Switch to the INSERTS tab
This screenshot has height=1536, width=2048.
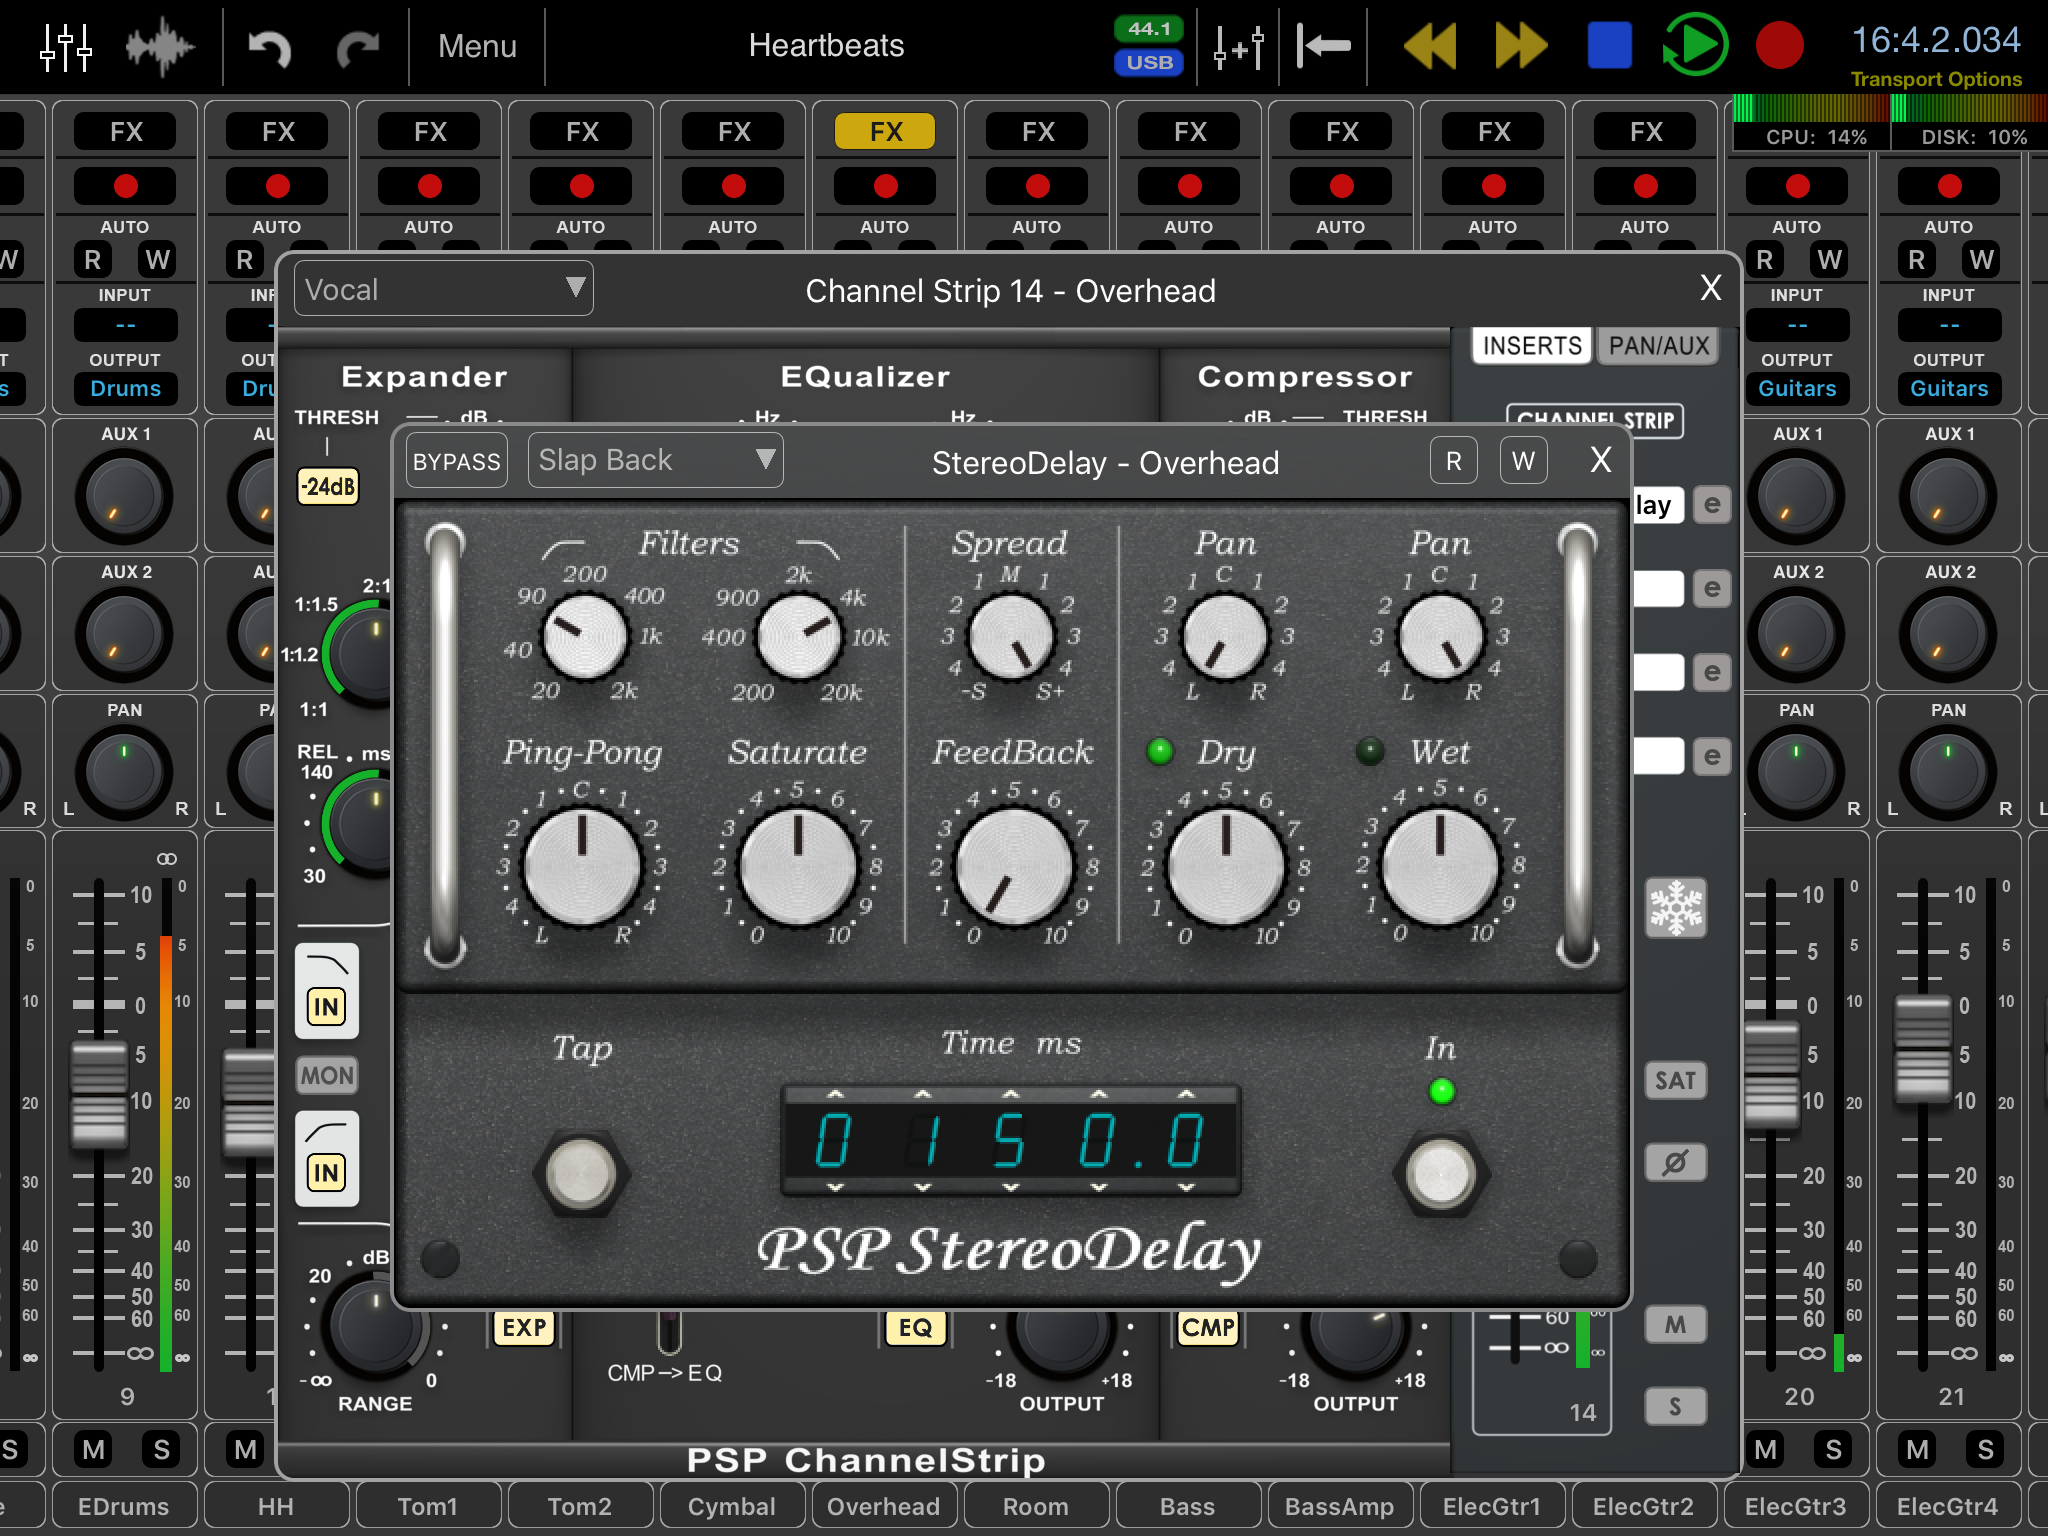[x=1531, y=346]
